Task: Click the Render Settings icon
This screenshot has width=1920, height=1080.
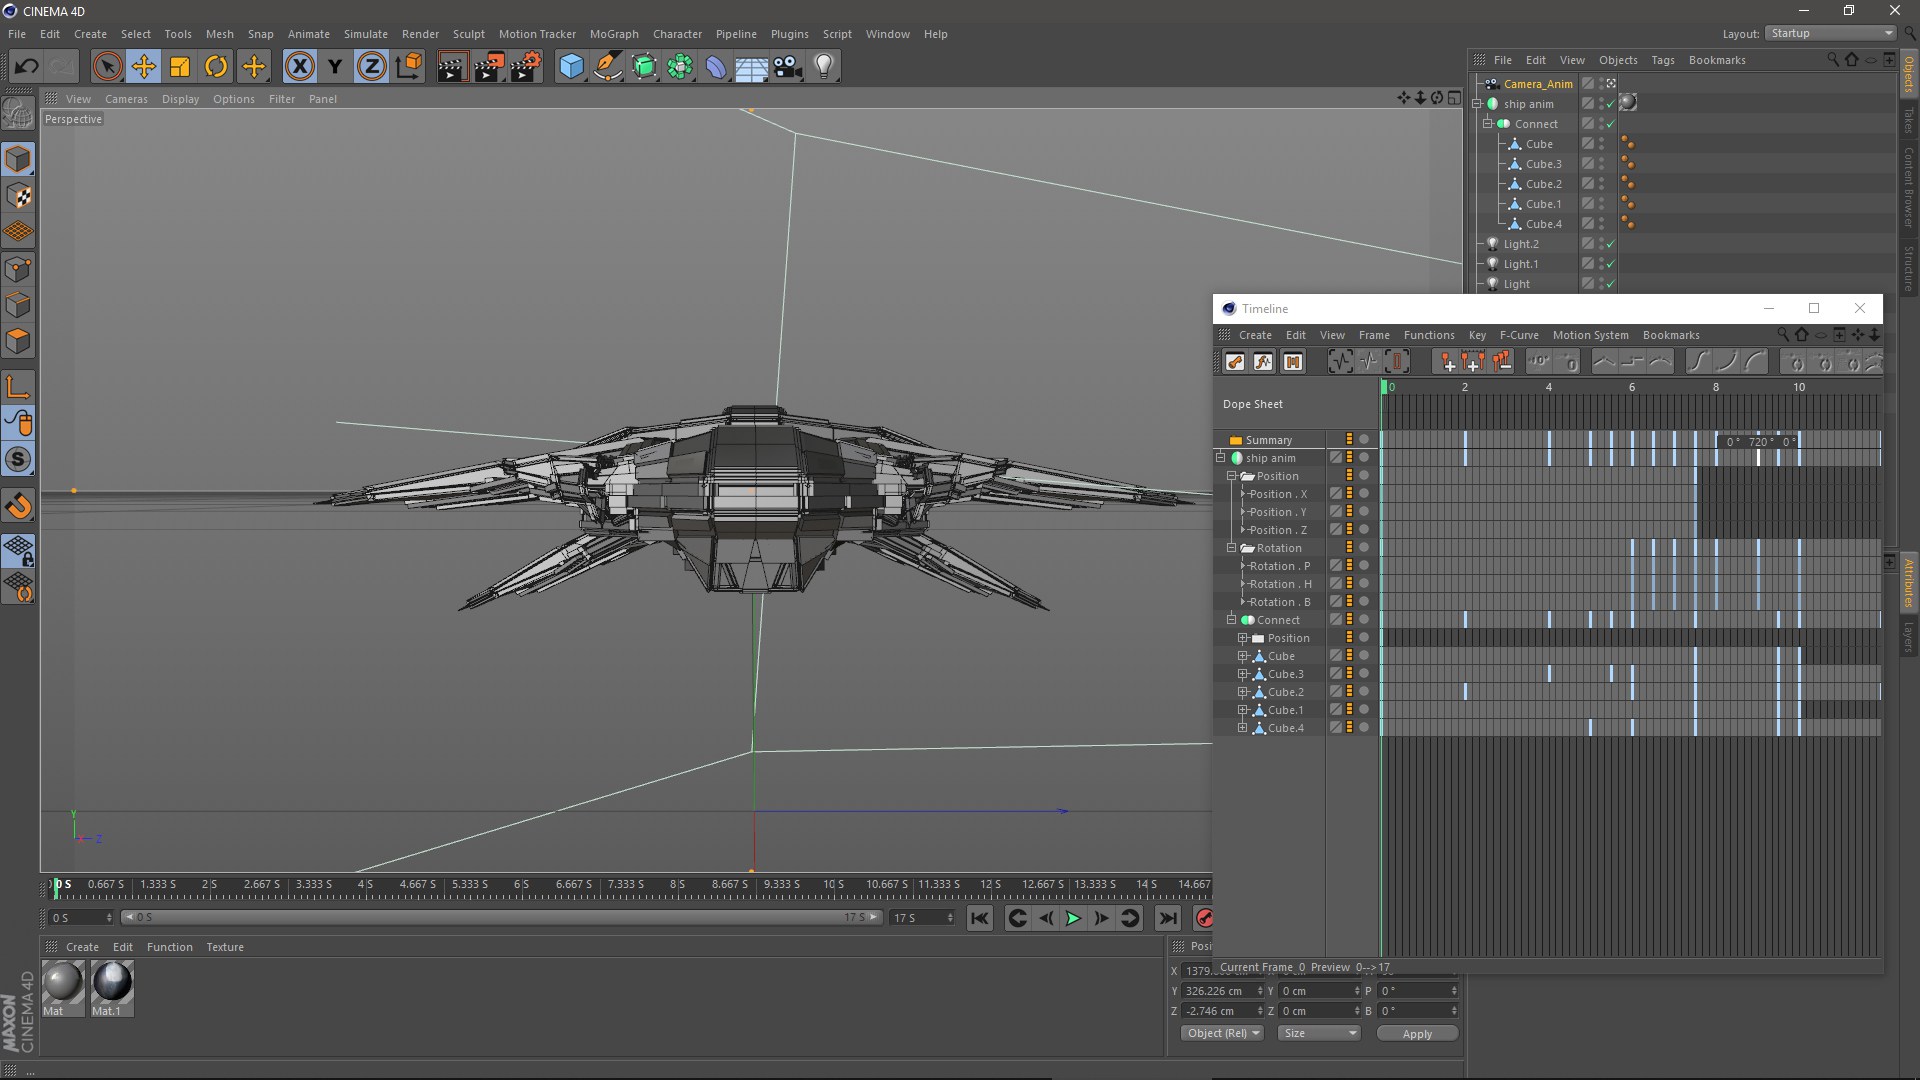Action: pyautogui.click(x=525, y=65)
